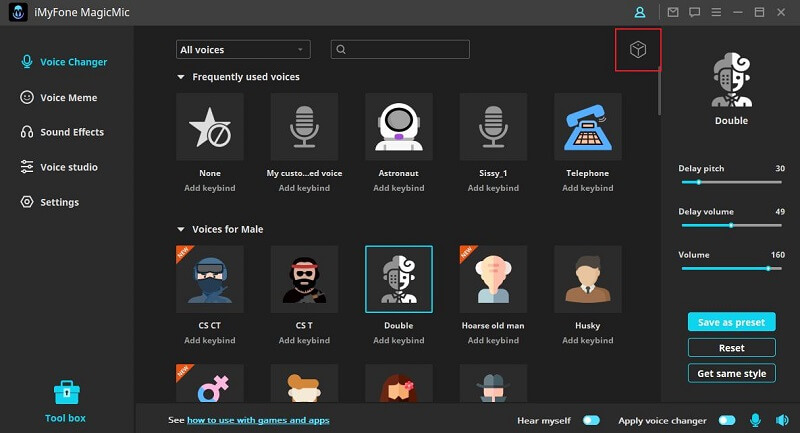The width and height of the screenshot is (800, 433).
Task: Click the Delay volume value 49
Action: point(780,211)
